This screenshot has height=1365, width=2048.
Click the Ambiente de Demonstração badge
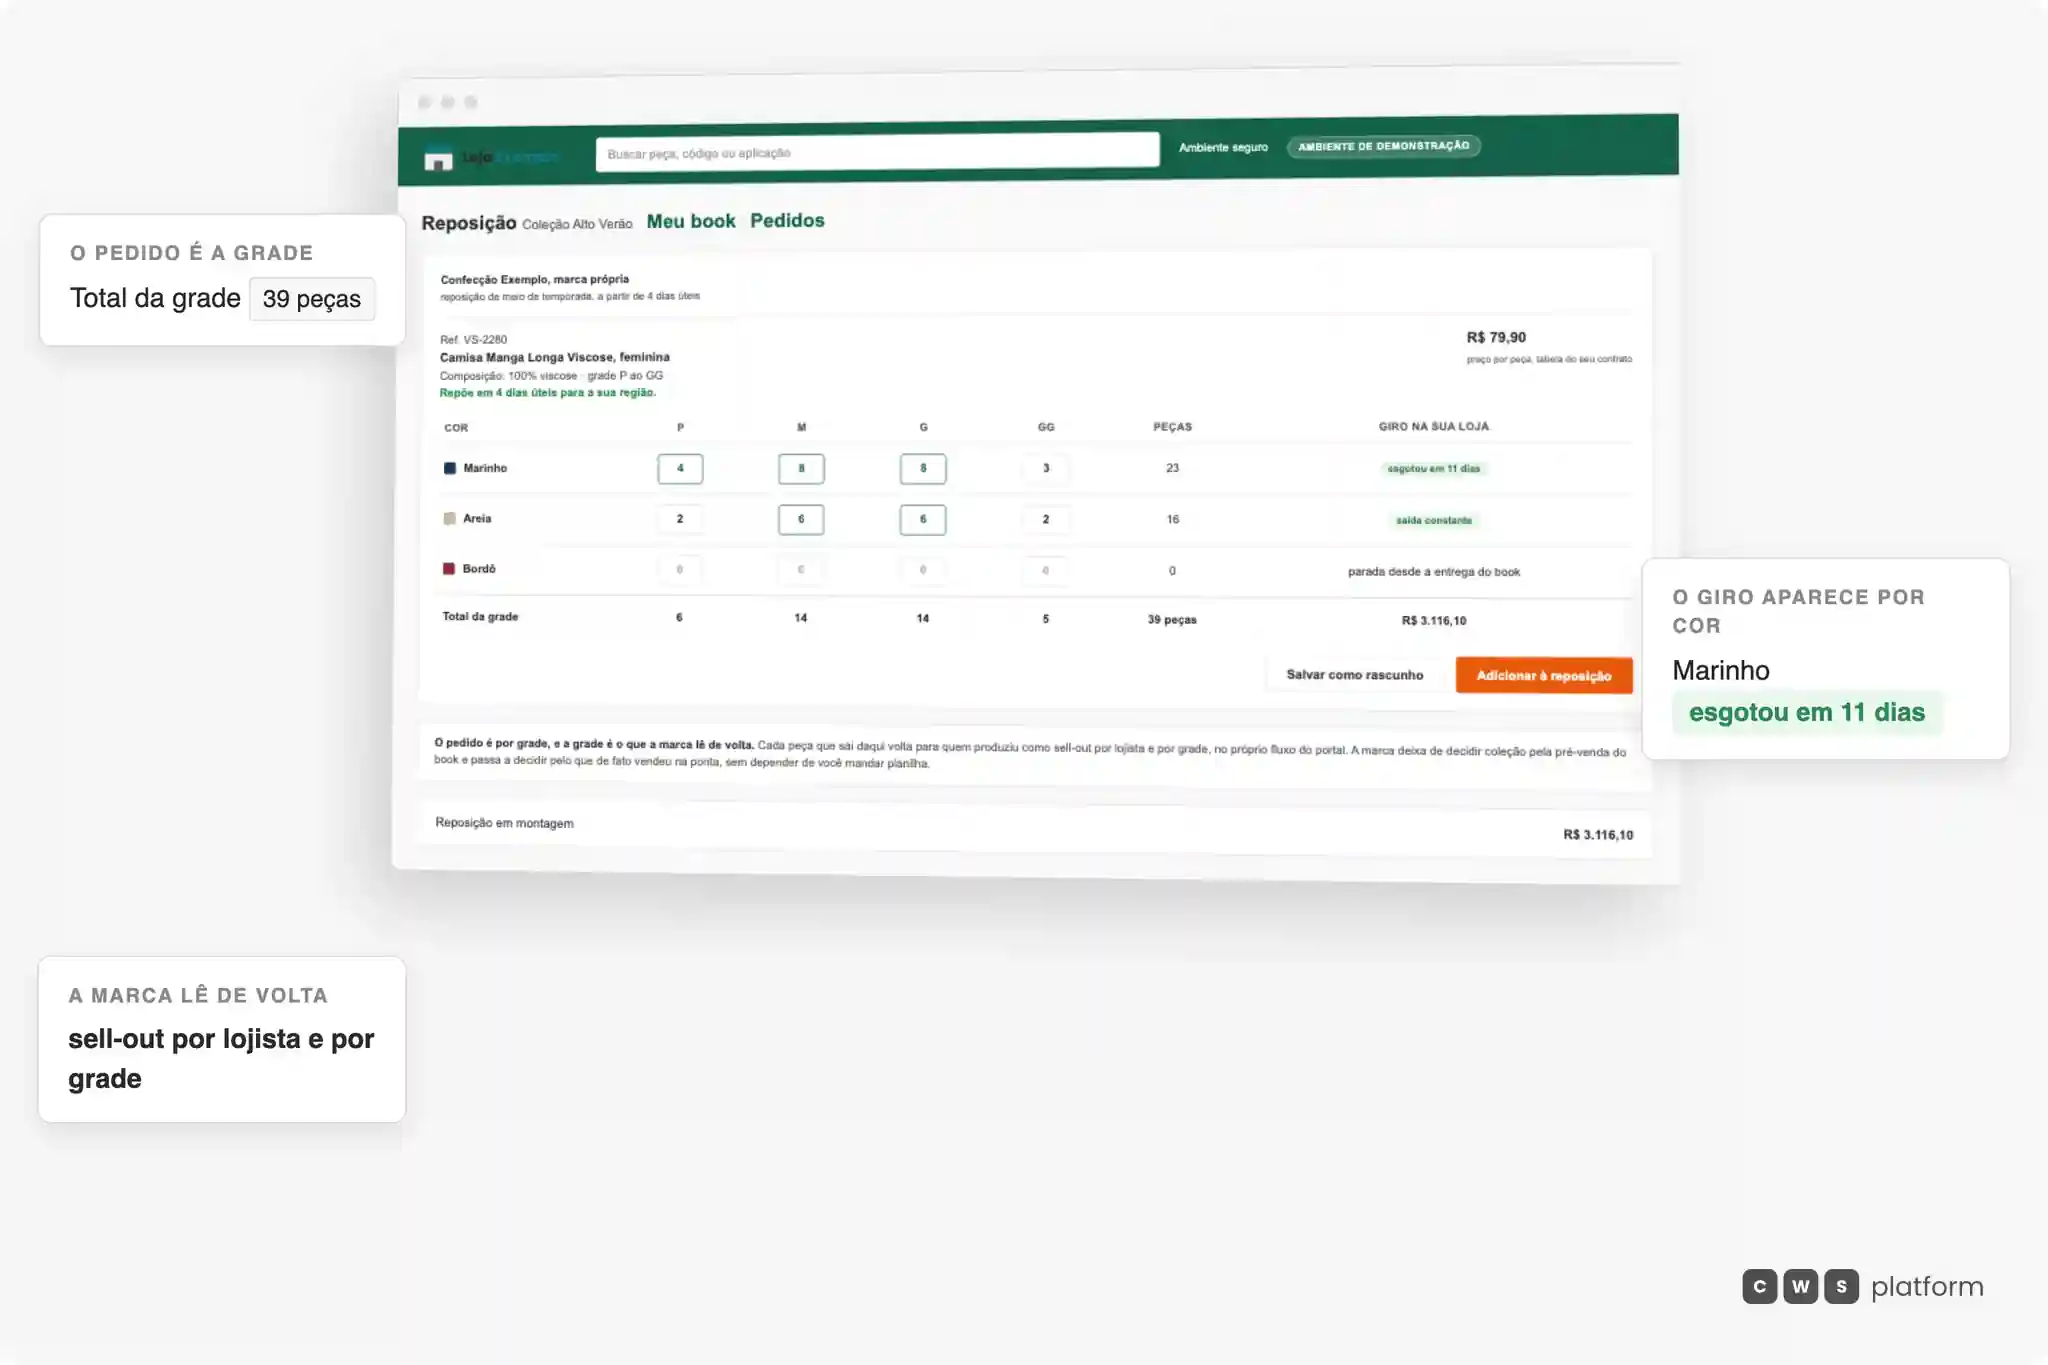click(1383, 146)
